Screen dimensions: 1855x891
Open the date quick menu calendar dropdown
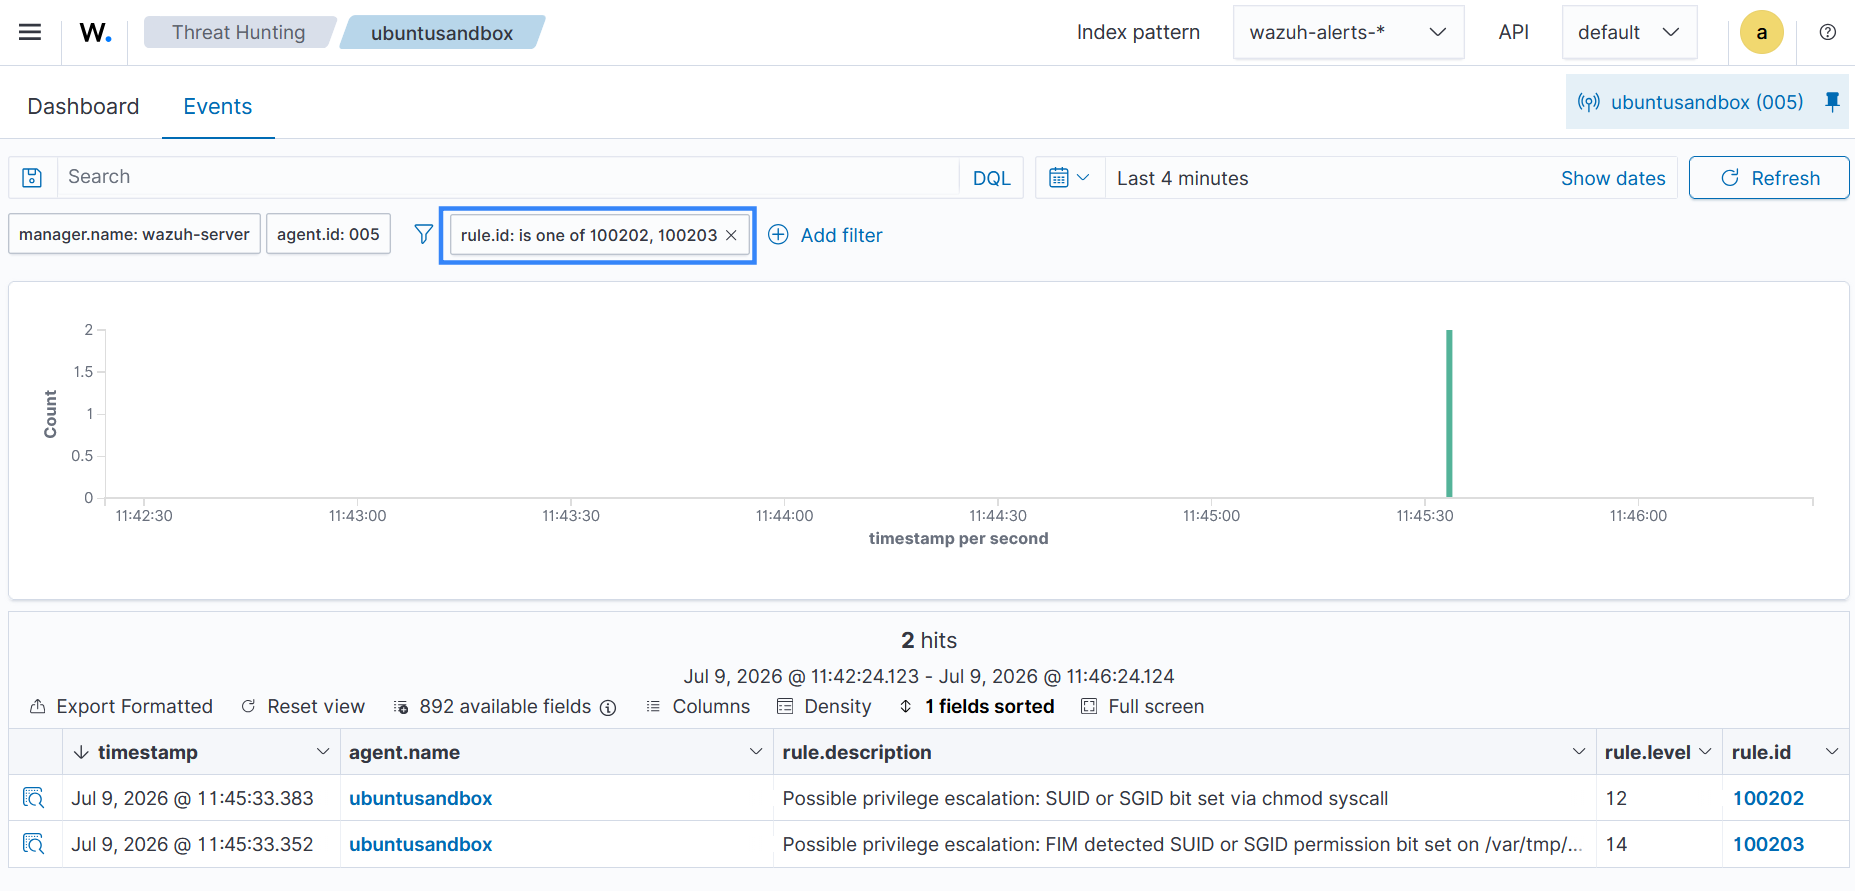[1070, 178]
